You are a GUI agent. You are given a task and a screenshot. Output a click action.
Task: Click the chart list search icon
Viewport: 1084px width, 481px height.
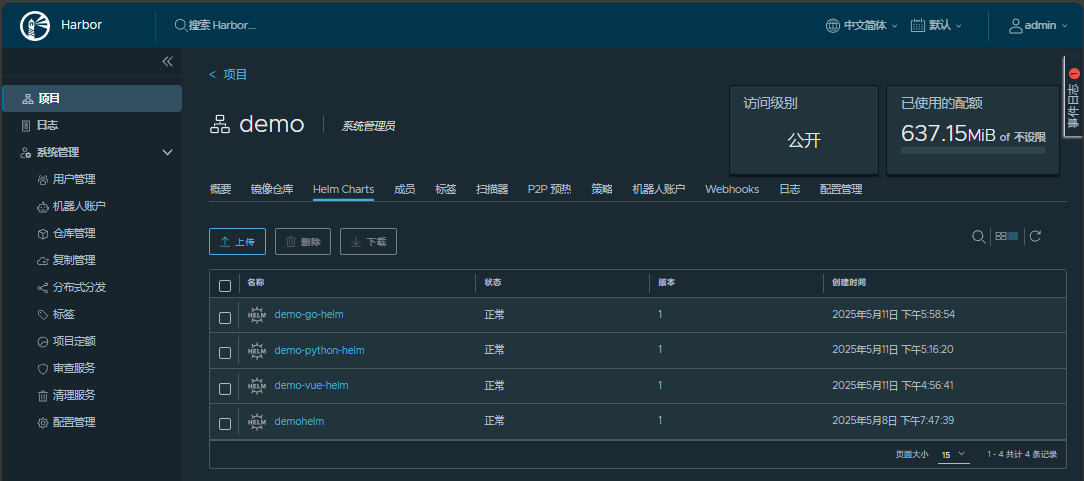click(x=978, y=236)
